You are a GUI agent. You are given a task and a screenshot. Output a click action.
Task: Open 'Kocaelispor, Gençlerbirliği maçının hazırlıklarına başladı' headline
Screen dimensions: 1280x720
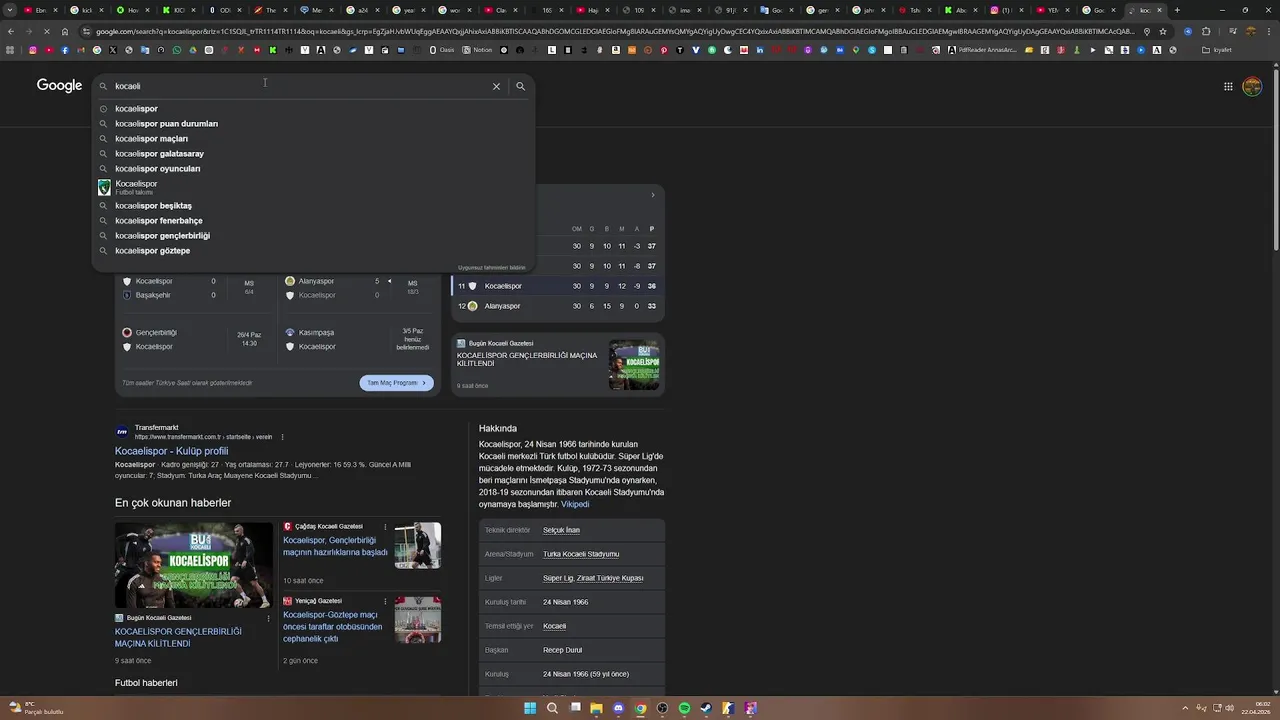click(x=335, y=546)
